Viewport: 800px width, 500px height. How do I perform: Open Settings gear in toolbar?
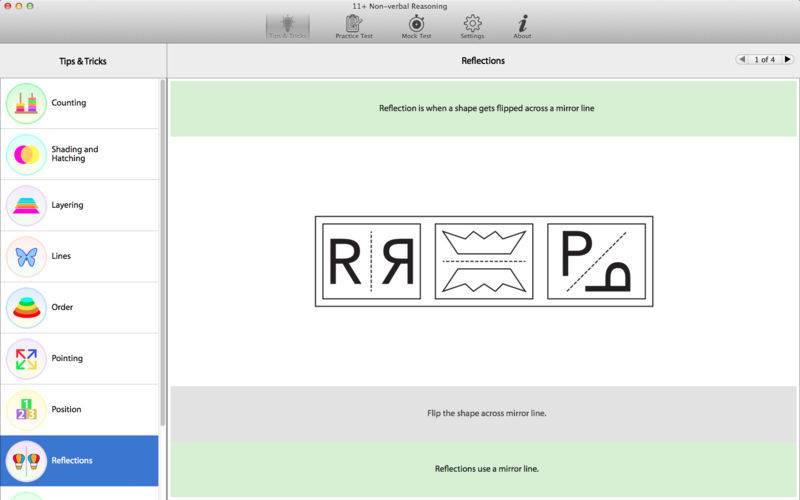coord(472,25)
